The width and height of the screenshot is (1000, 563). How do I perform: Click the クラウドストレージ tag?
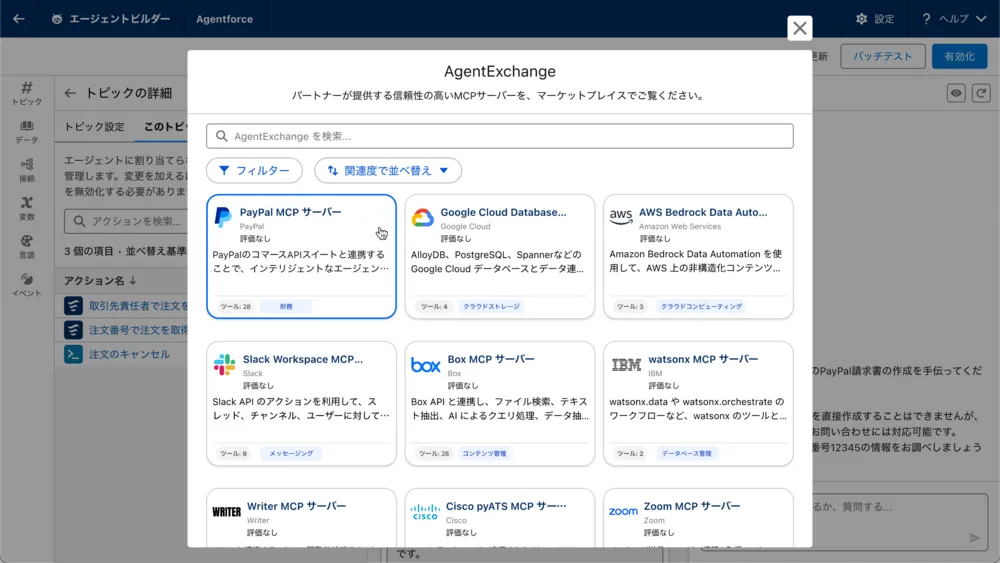[491, 307]
